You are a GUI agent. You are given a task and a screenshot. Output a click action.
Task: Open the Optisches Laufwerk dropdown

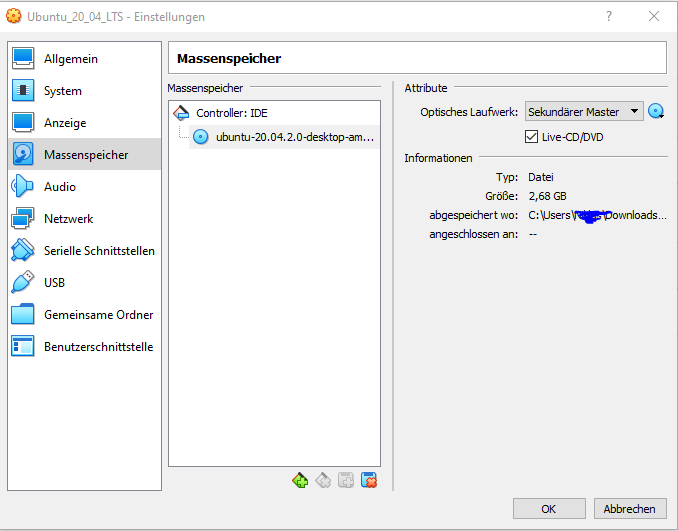(x=584, y=112)
